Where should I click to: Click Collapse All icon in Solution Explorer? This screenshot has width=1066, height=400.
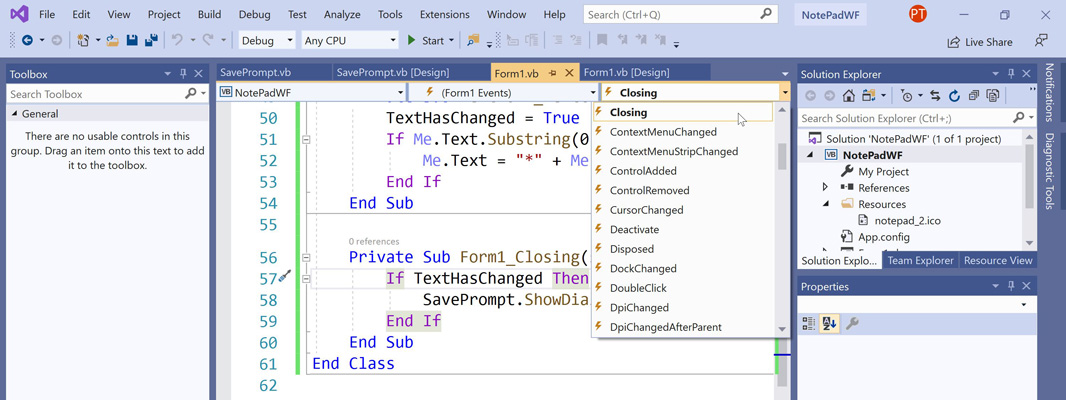[x=974, y=96]
